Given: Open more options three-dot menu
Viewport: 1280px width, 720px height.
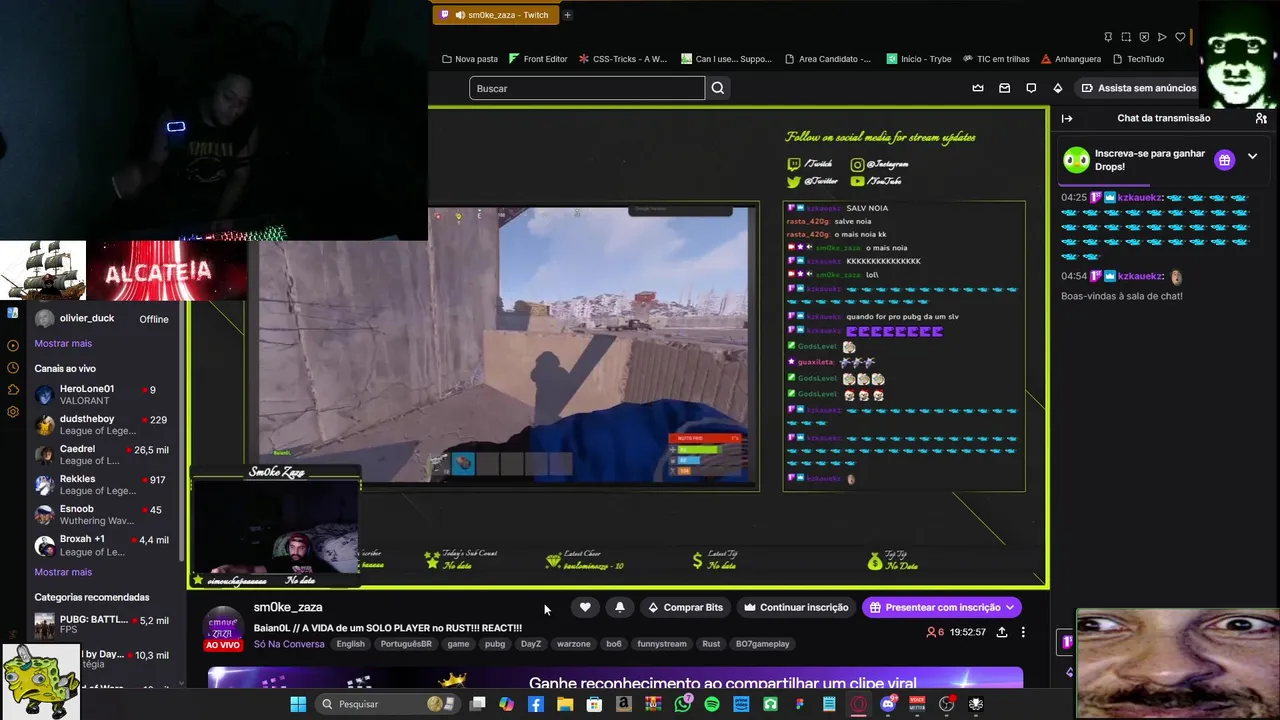Looking at the screenshot, I should tap(1023, 632).
